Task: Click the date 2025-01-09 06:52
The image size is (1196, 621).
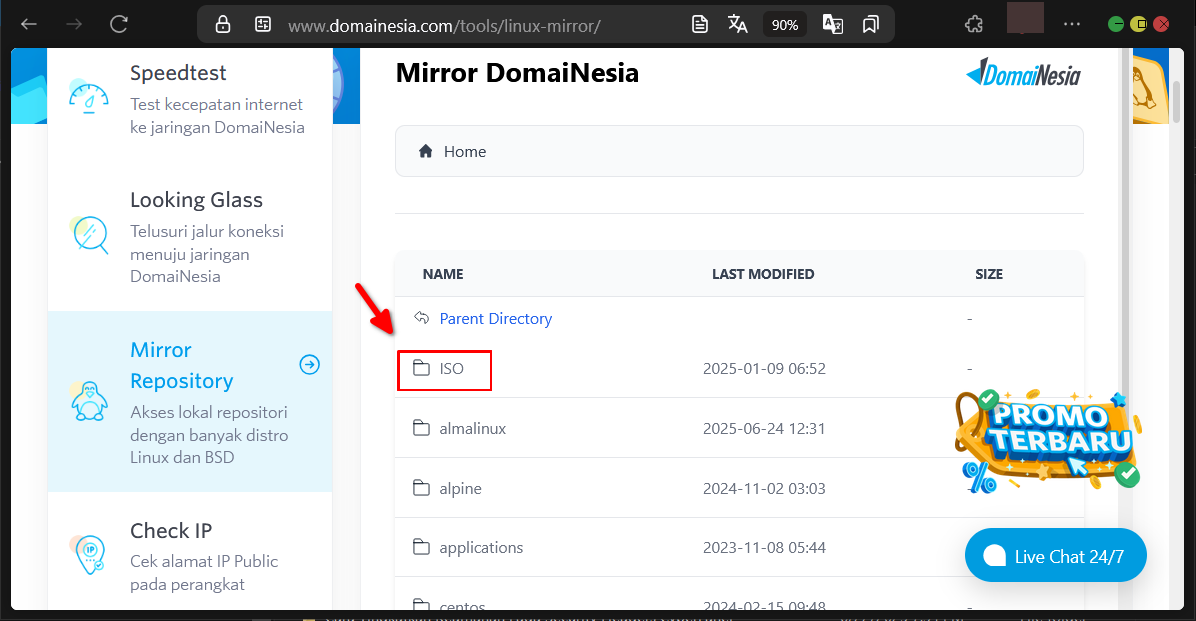Action: click(x=764, y=368)
